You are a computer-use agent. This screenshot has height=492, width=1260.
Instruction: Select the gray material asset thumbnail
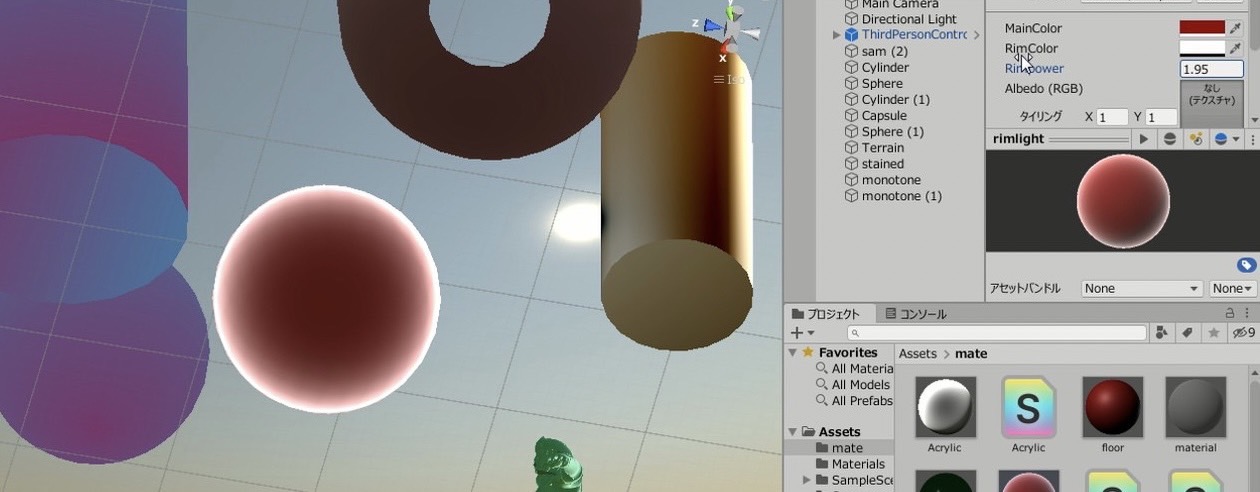pos(1196,407)
